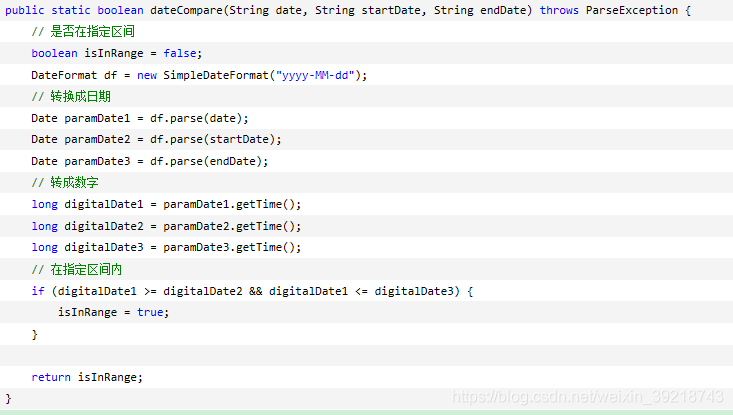Click the ParseException keyword in signature
This screenshot has height=415, width=733.
pos(632,10)
